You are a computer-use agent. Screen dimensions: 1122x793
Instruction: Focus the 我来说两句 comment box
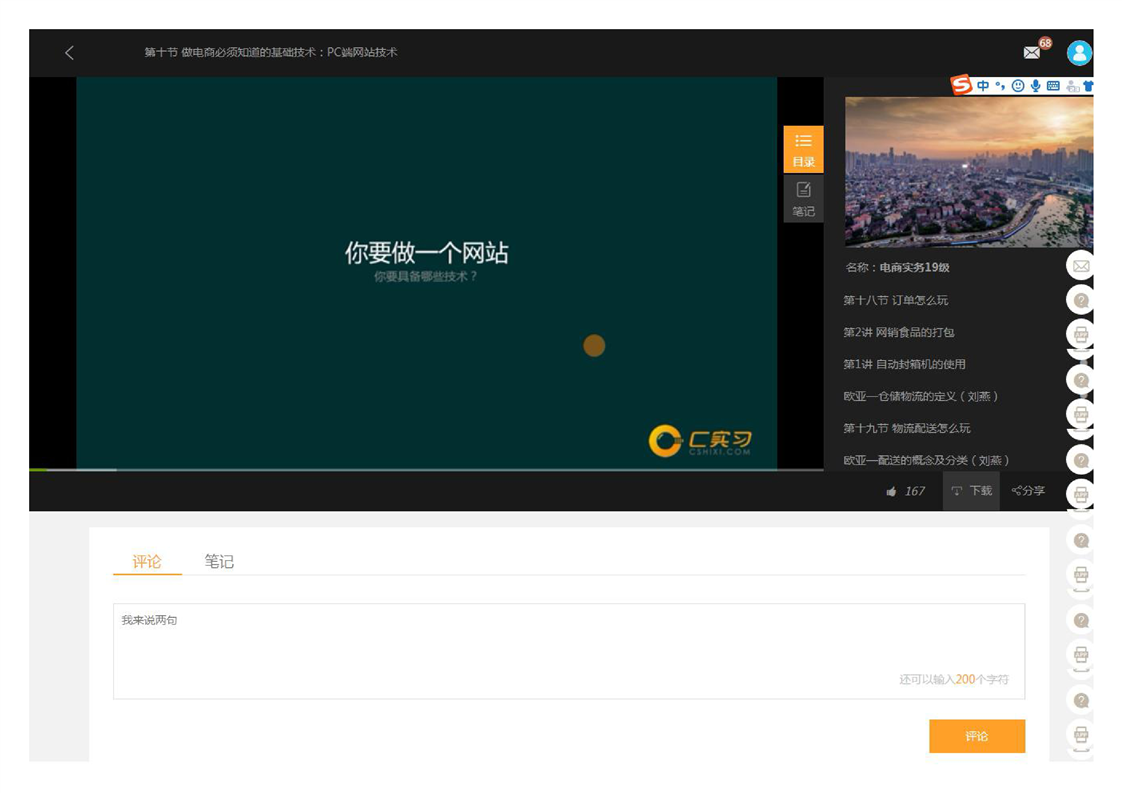(568, 650)
